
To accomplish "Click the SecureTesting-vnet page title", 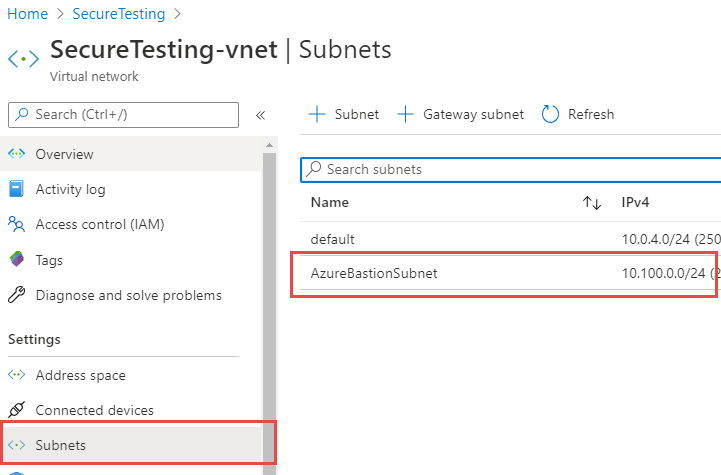I will 164,50.
